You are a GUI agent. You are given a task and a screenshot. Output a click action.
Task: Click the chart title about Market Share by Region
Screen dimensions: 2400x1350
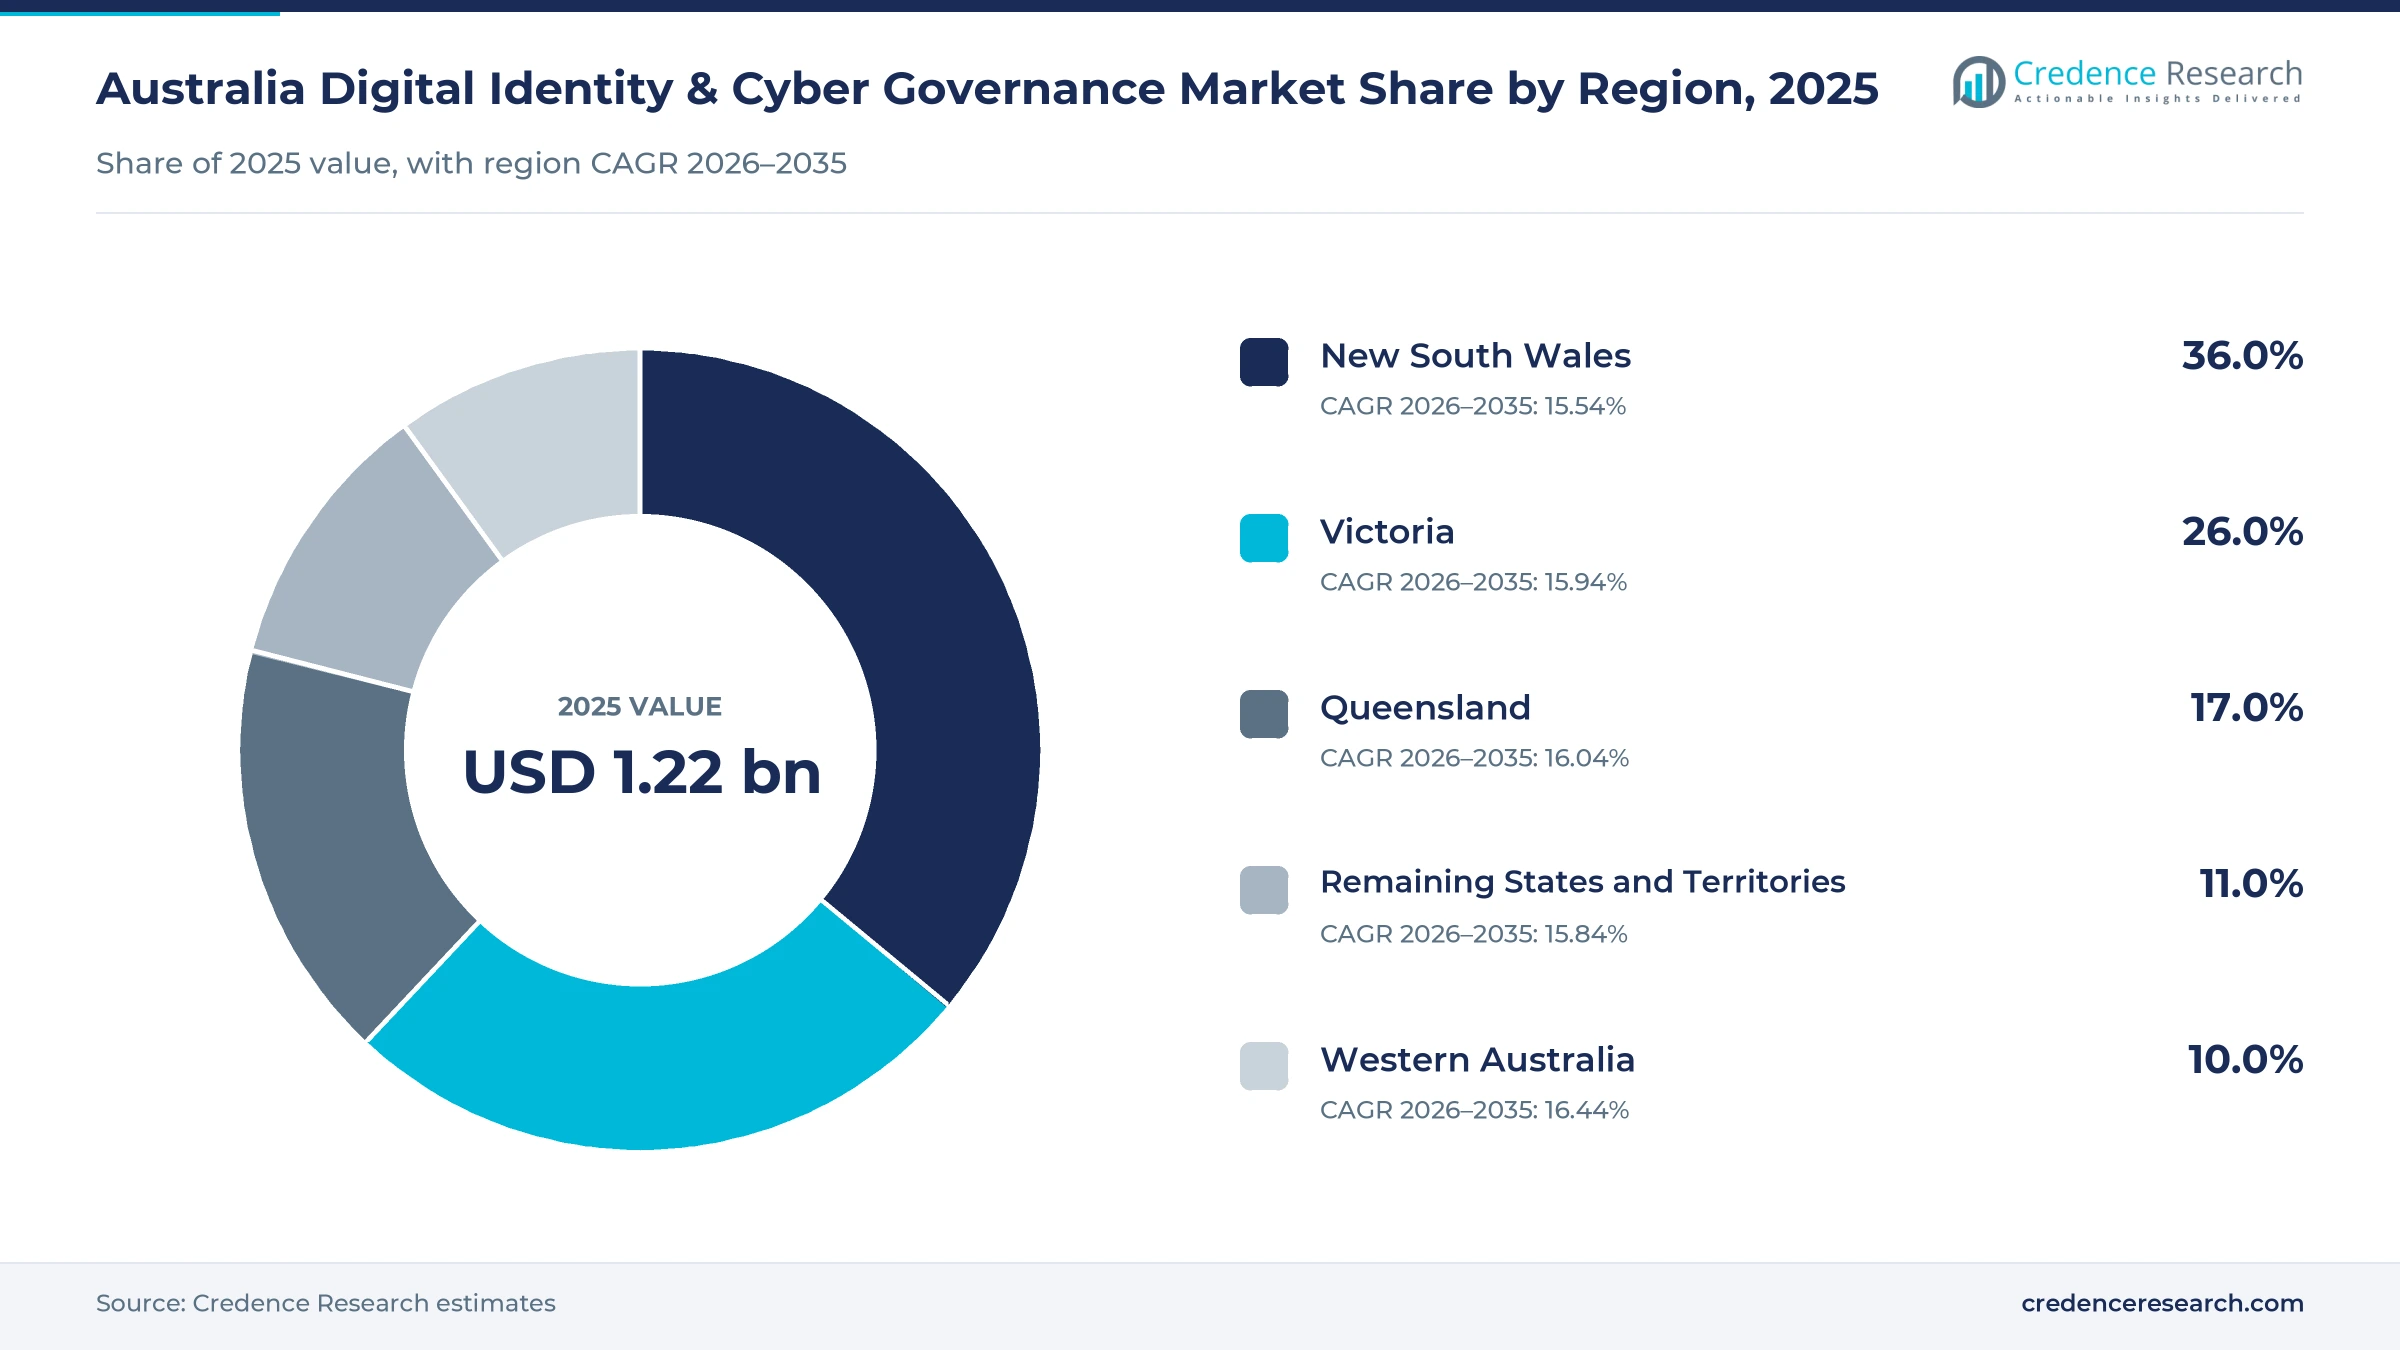click(x=987, y=89)
